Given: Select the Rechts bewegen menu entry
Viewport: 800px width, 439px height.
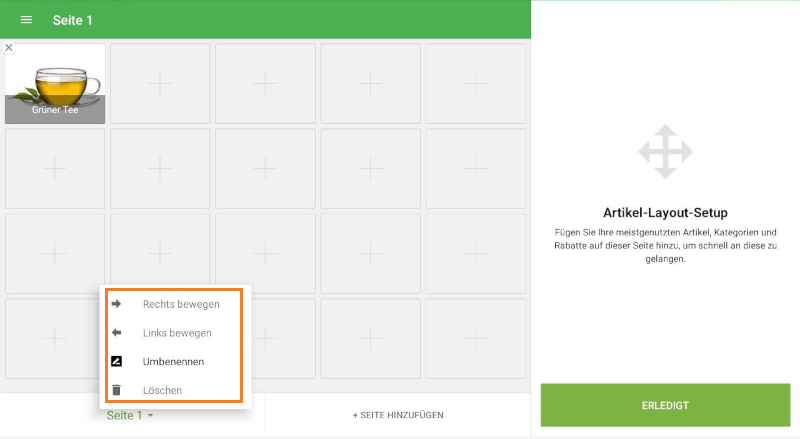Looking at the screenshot, I should click(181, 303).
